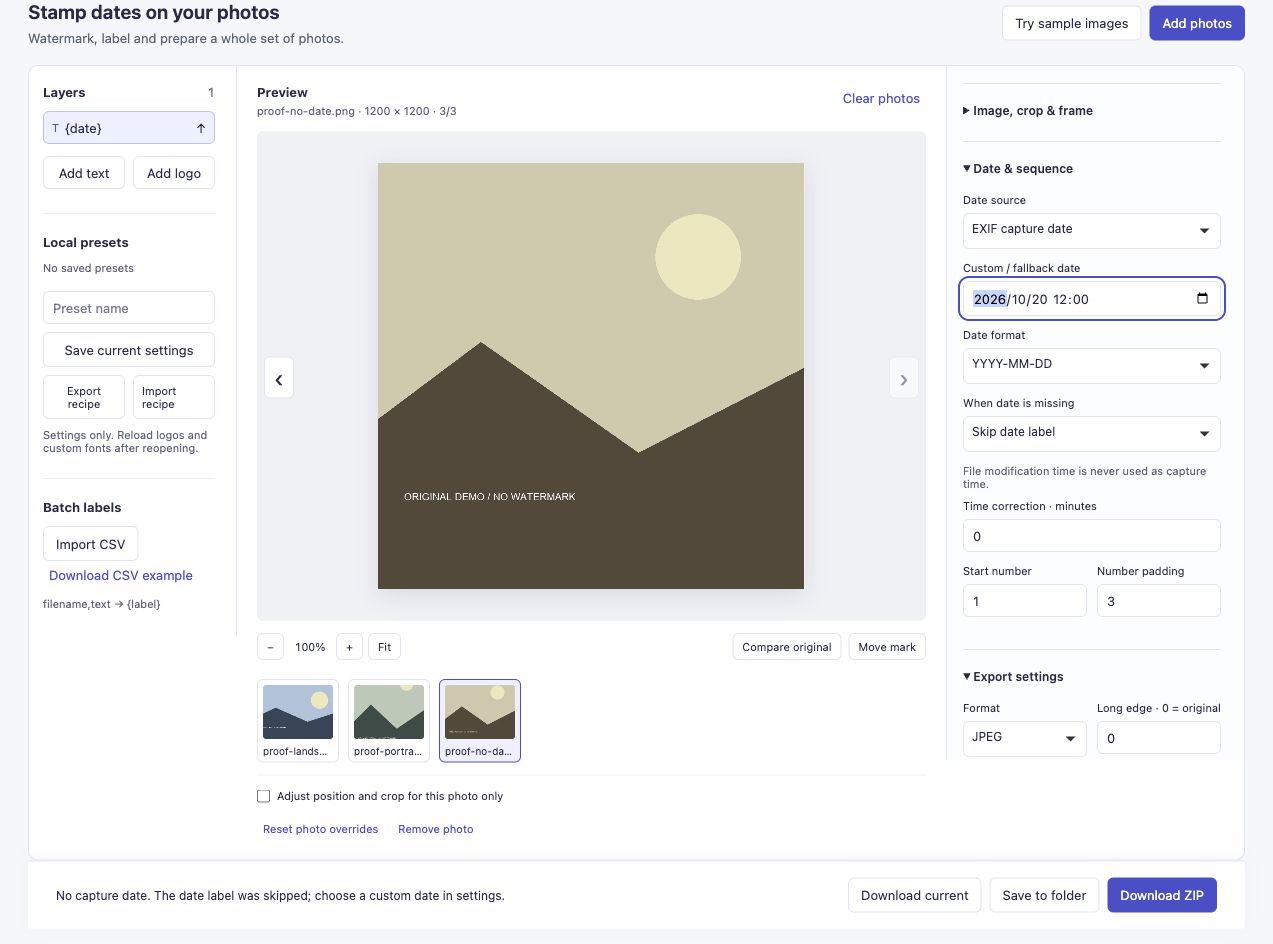The image size is (1273, 944).
Task: Click the Download ZIP button
Action: tap(1162, 895)
